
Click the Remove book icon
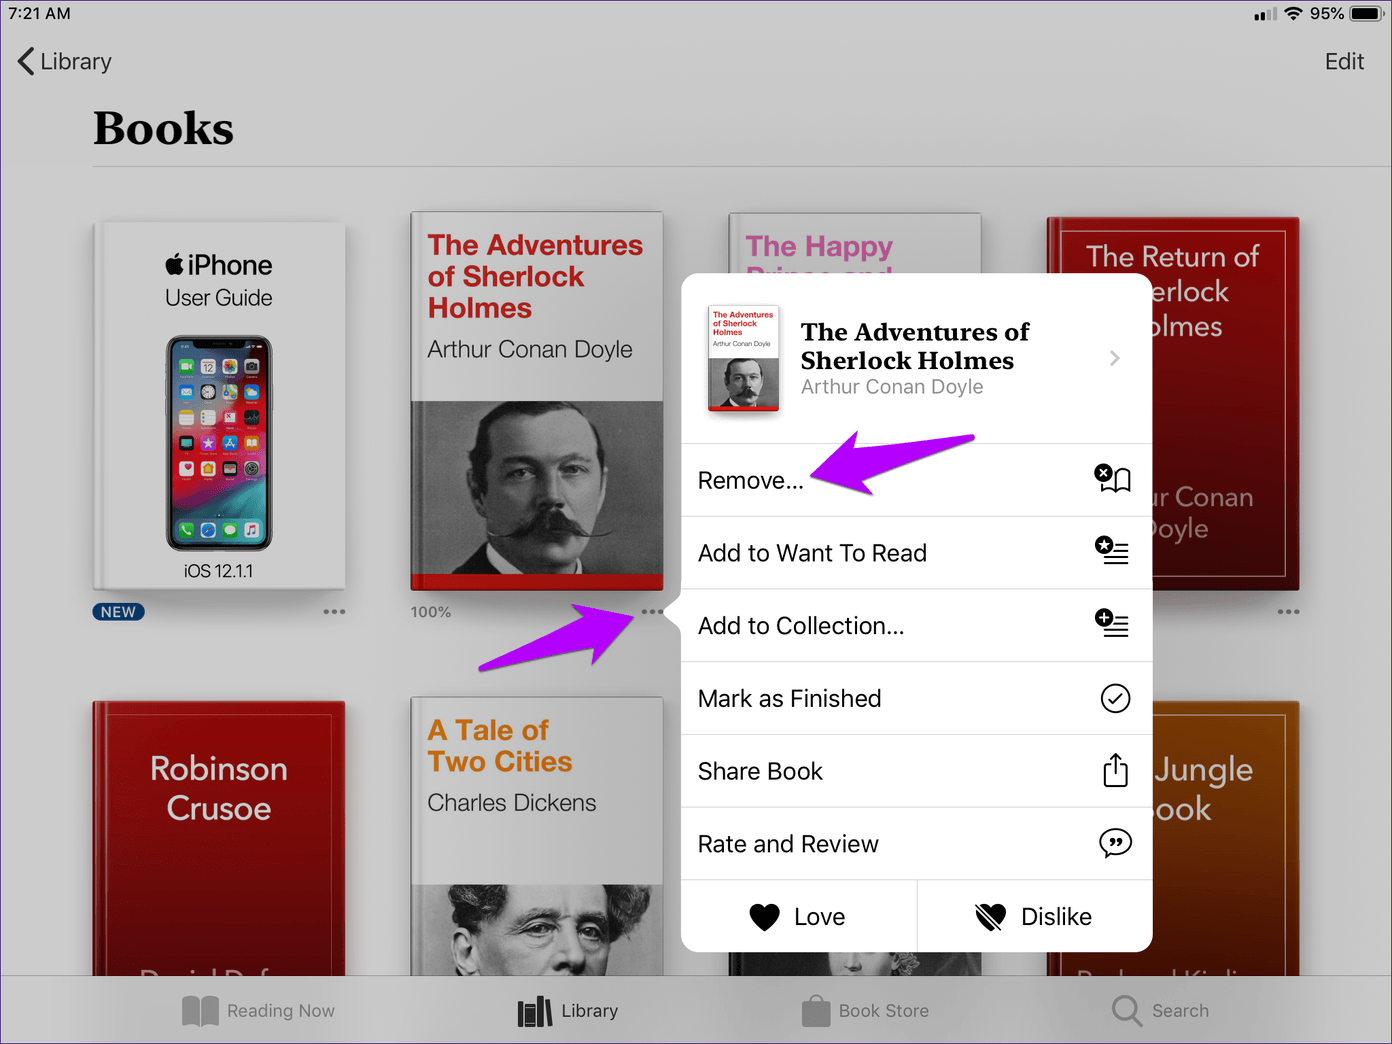click(x=1113, y=479)
